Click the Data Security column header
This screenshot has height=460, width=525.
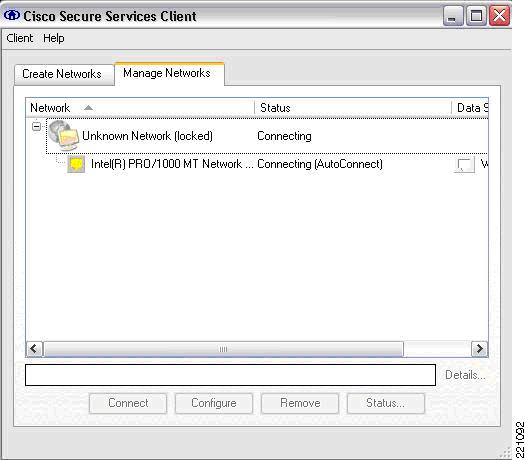[x=470, y=108]
